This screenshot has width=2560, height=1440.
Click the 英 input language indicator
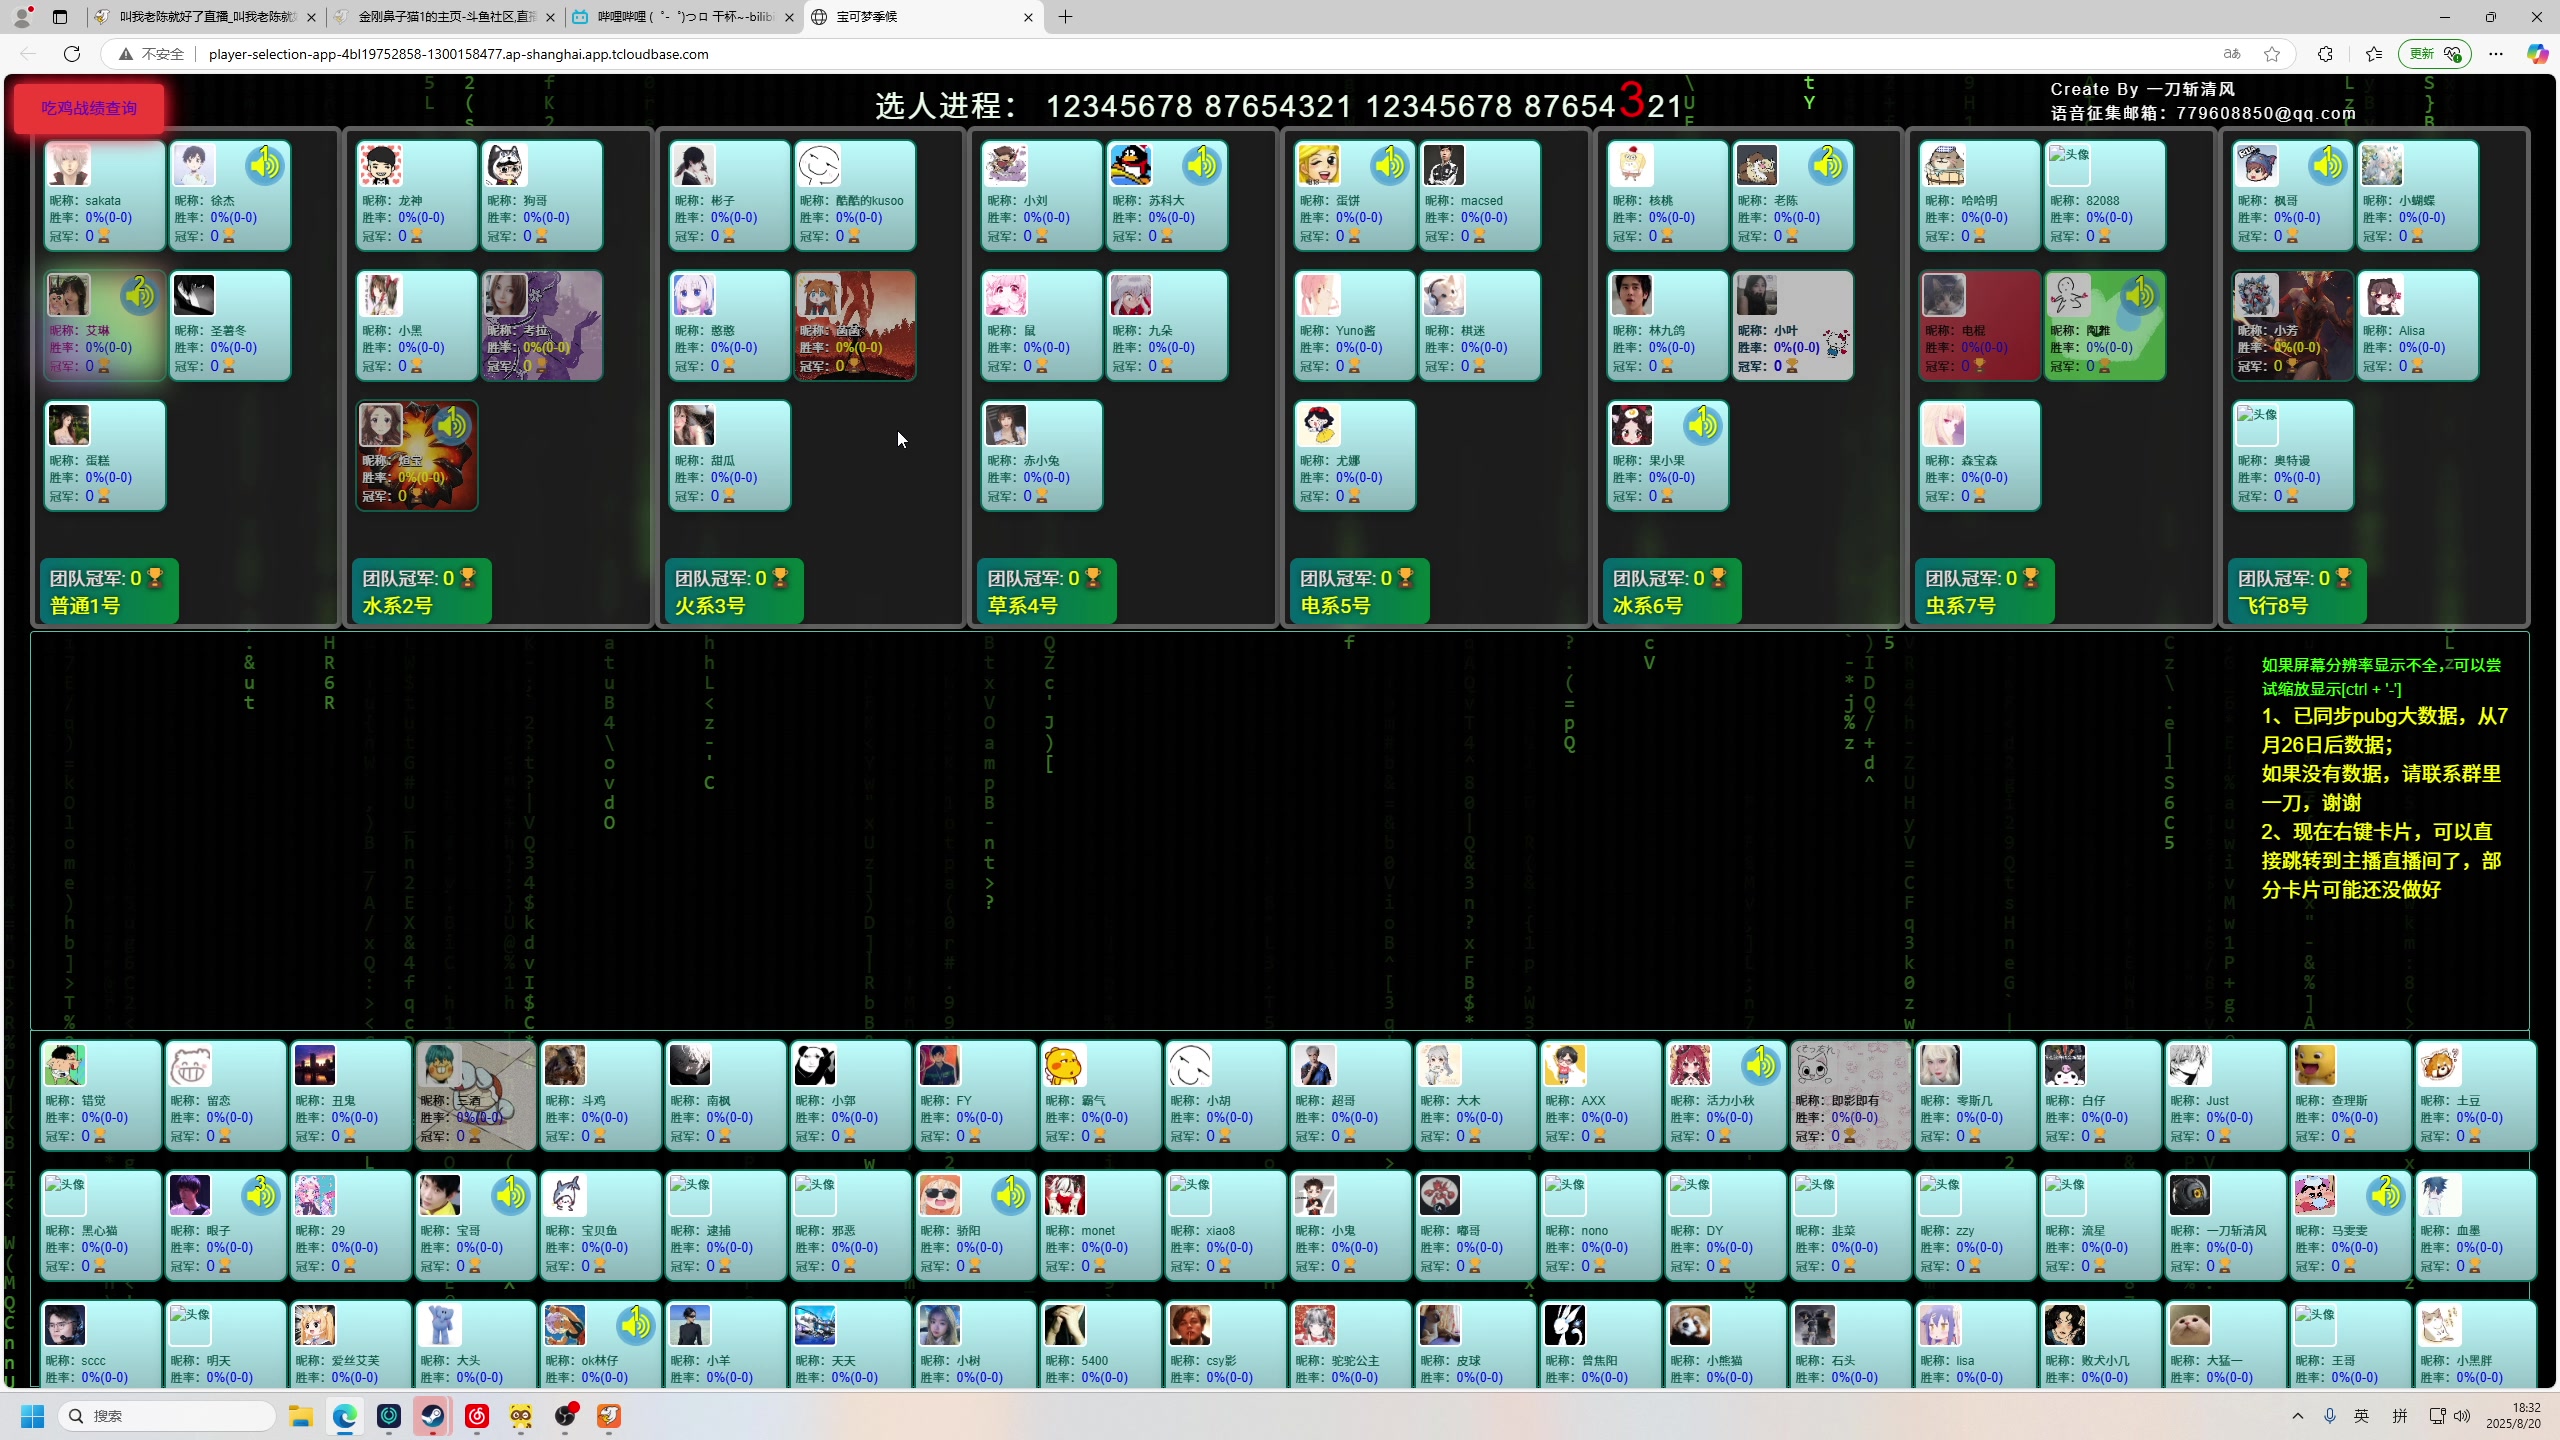tap(2362, 1416)
